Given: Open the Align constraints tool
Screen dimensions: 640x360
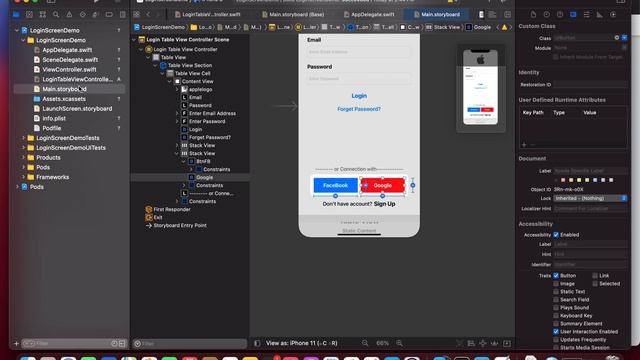Looking at the screenshot, I should [x=471, y=343].
